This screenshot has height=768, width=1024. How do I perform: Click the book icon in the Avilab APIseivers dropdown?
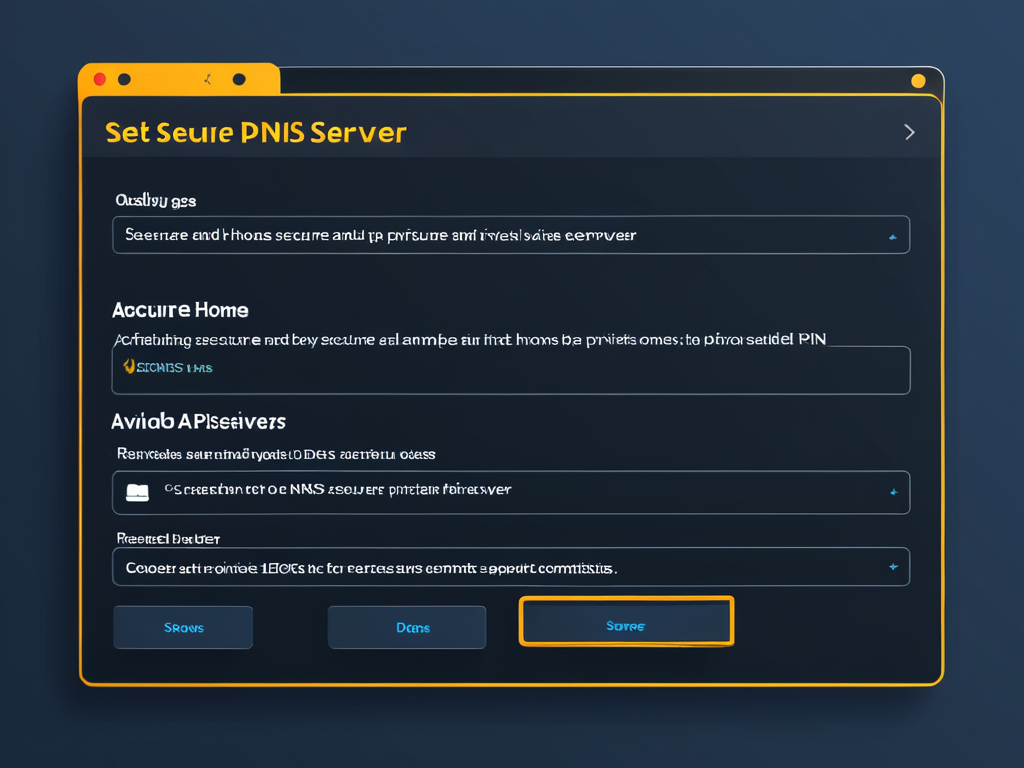click(137, 492)
